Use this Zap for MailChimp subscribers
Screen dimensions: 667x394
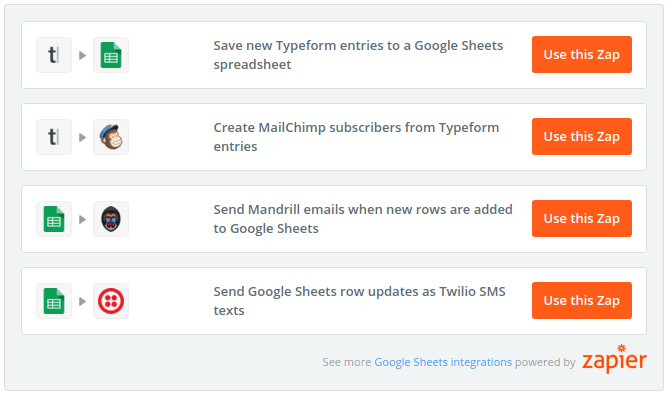point(581,137)
